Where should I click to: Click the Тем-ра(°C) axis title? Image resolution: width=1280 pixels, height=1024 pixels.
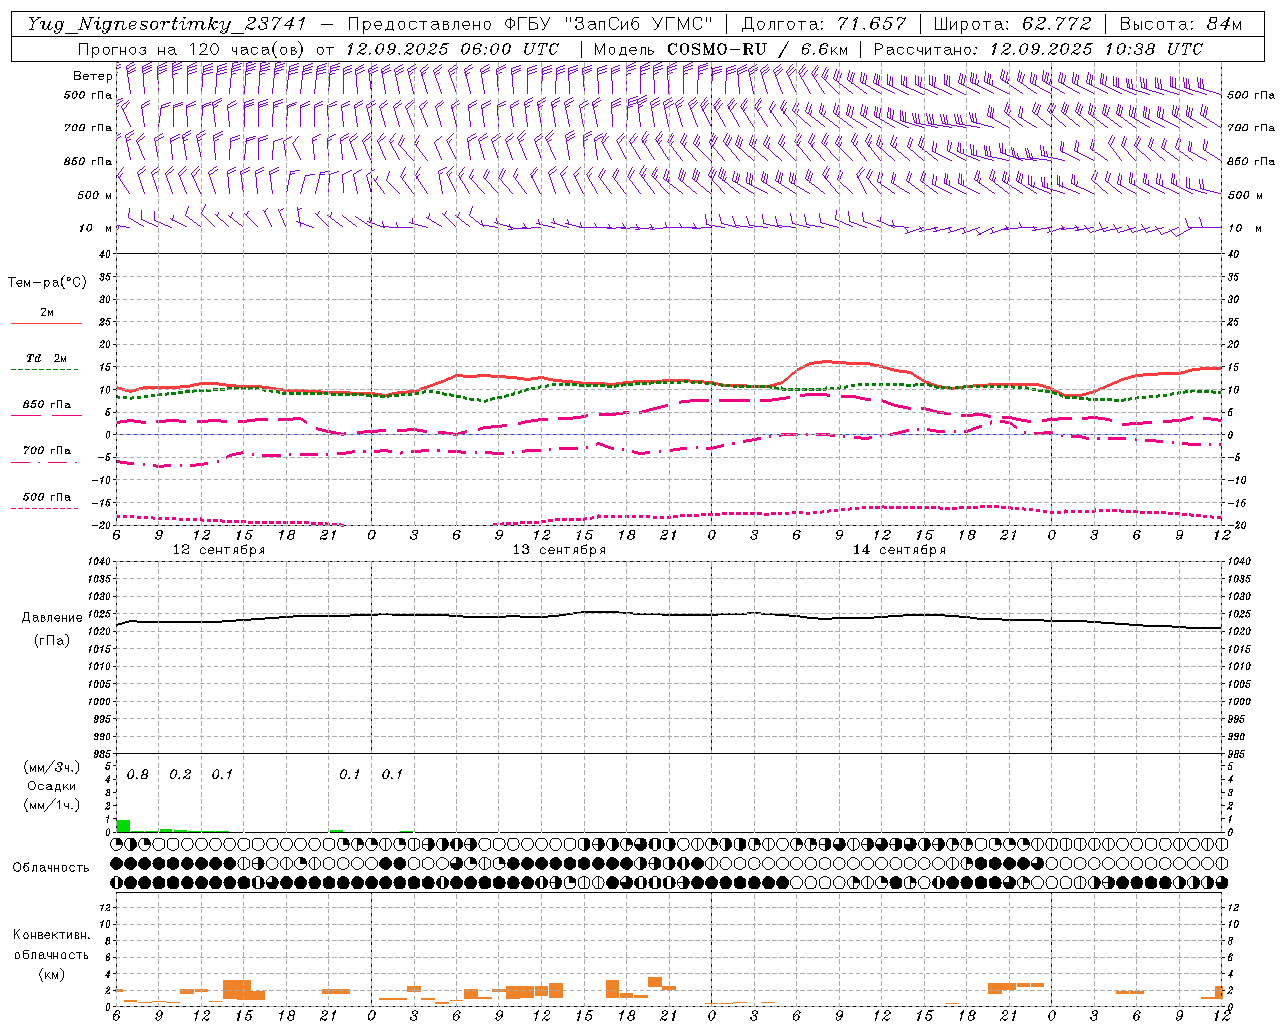click(x=47, y=283)
